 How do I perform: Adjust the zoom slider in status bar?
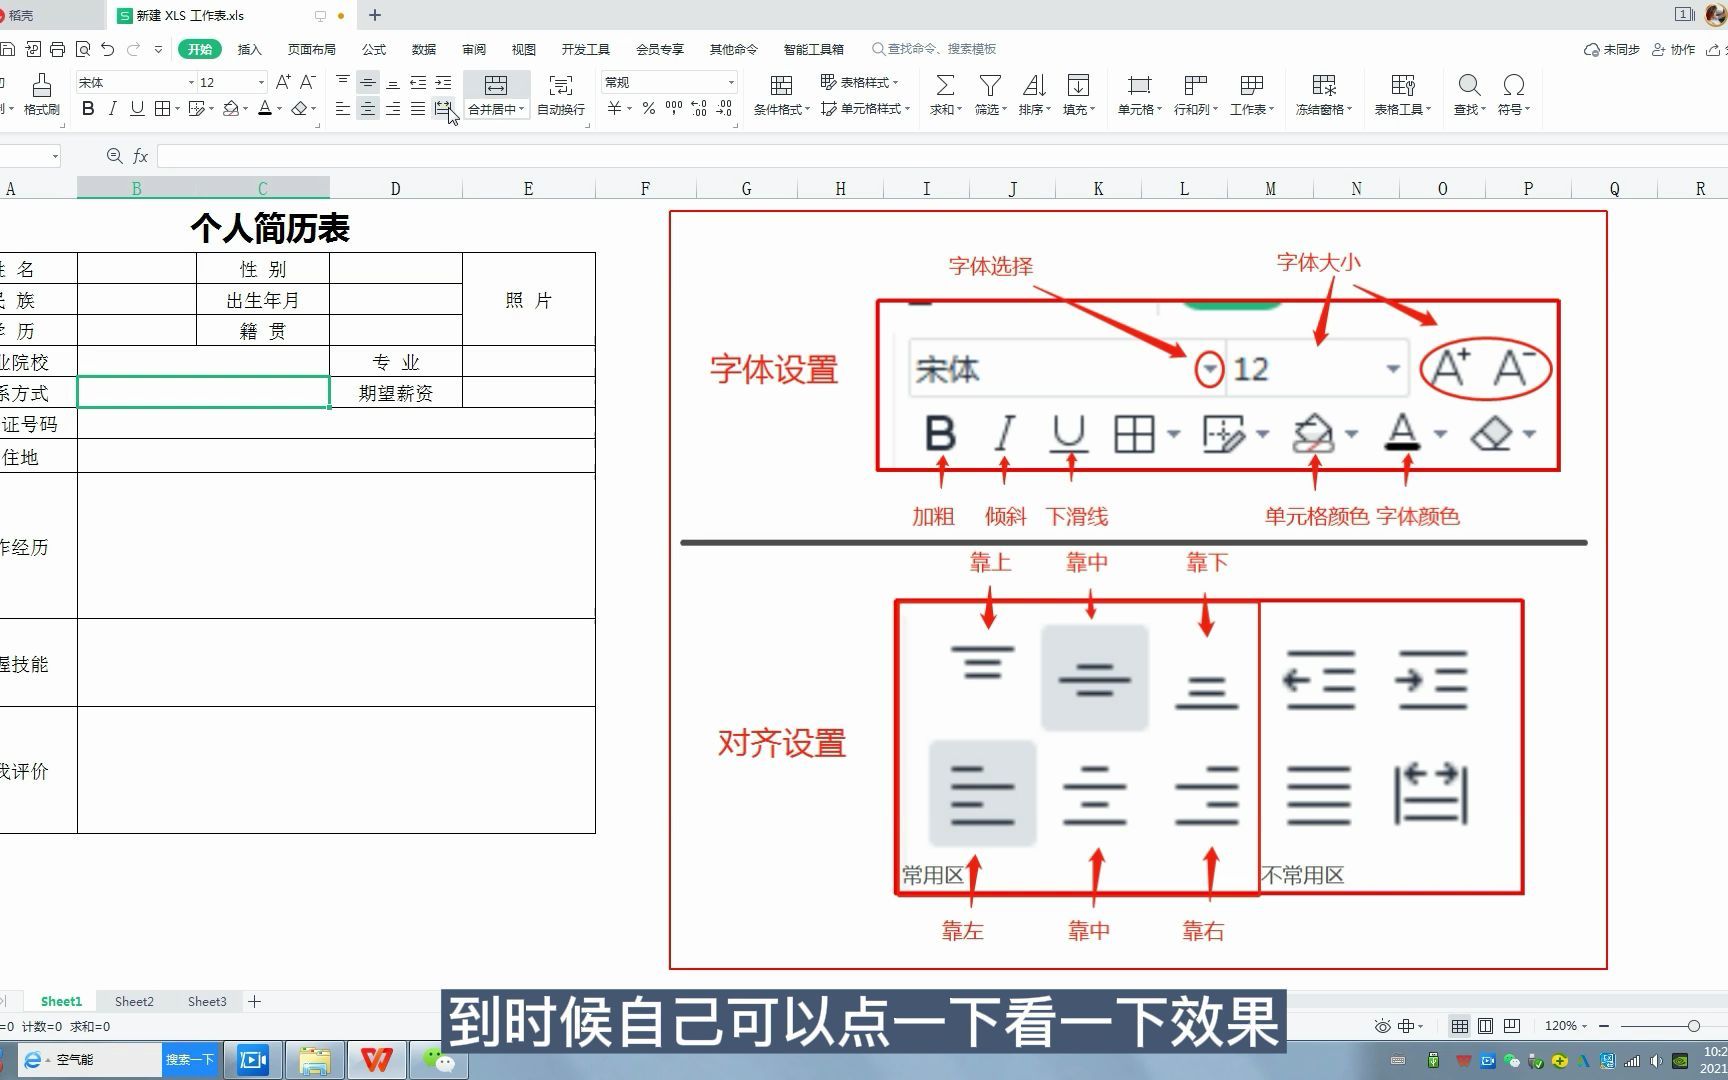[x=1693, y=1026]
